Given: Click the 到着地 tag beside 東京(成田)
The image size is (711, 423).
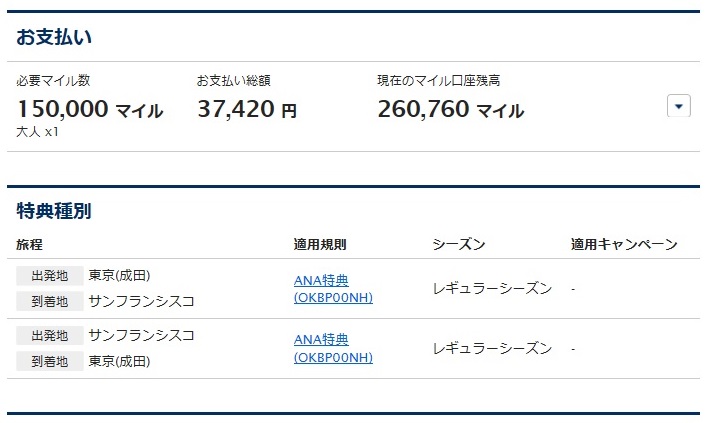Looking at the screenshot, I should point(50,360).
